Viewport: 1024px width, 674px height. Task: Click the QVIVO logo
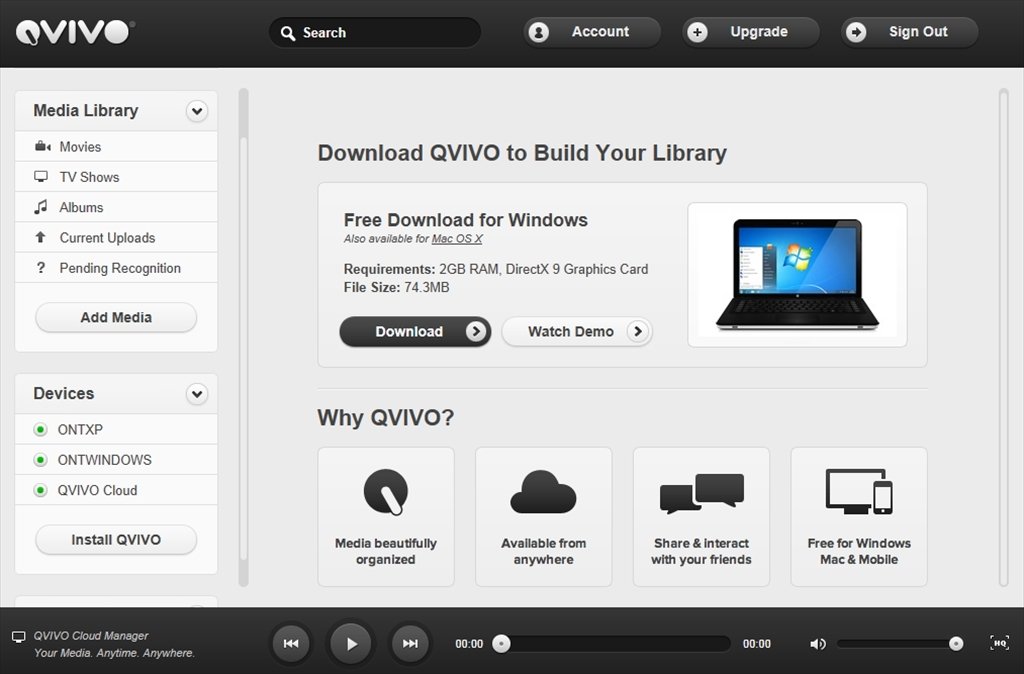tap(75, 32)
